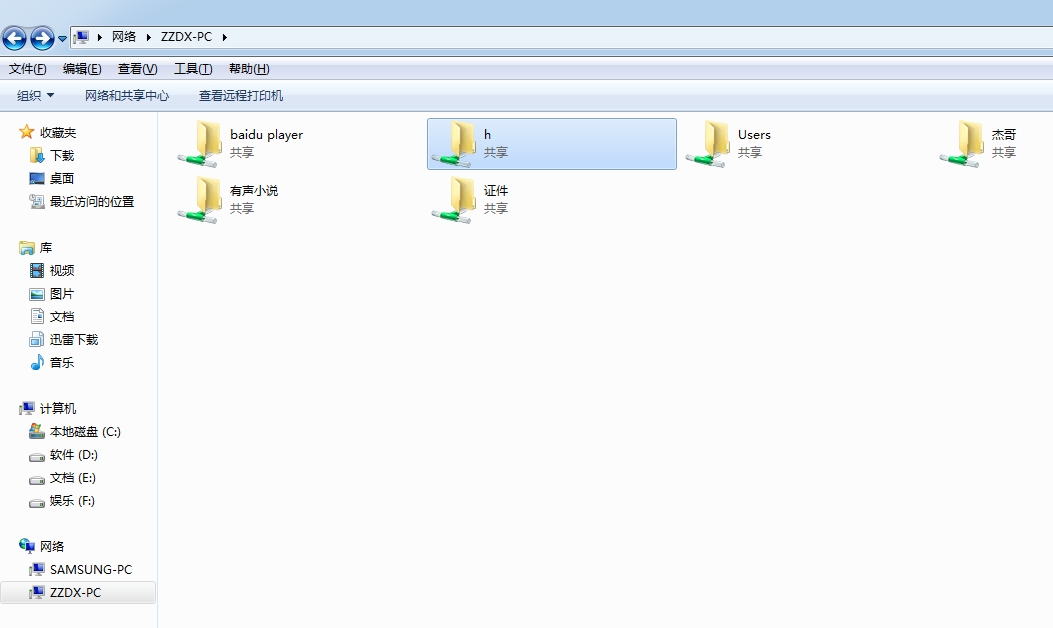Screen dimensions: 1053x628
Task: Click the 有声小说 folder name label
Action: 254,190
